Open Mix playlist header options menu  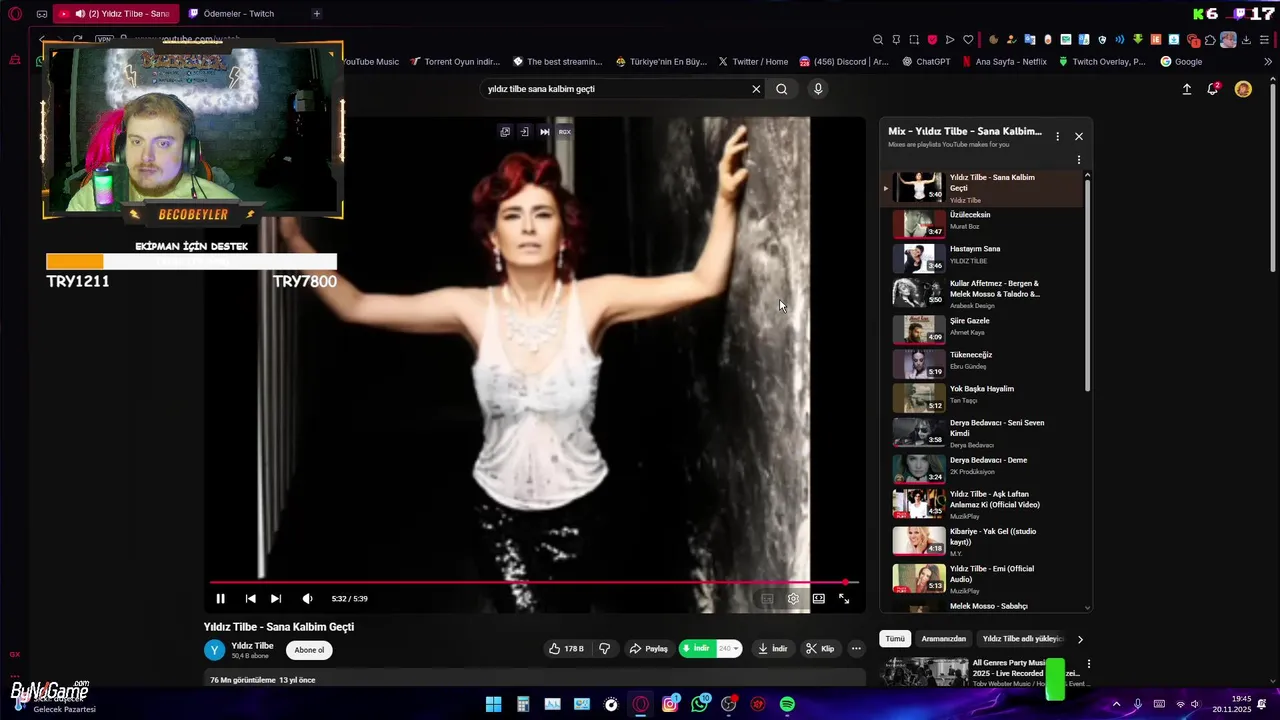click(x=1057, y=136)
